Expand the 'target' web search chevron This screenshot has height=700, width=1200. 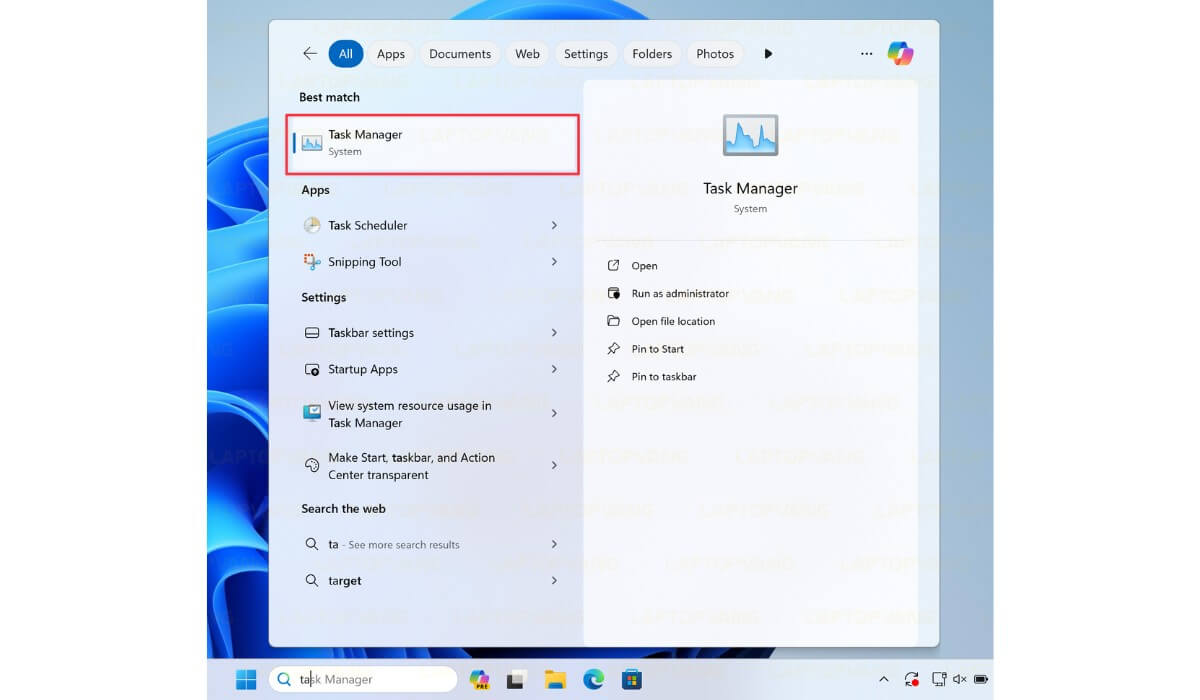554,581
